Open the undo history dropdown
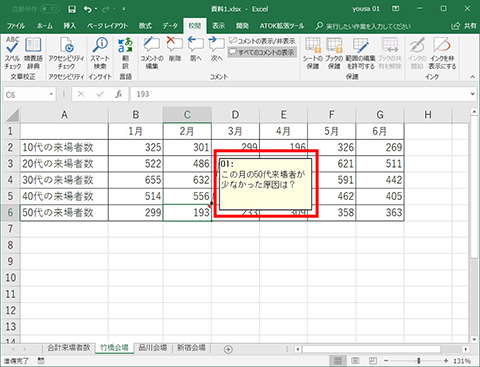Image resolution: width=480 pixels, height=367 pixels. [x=96, y=9]
